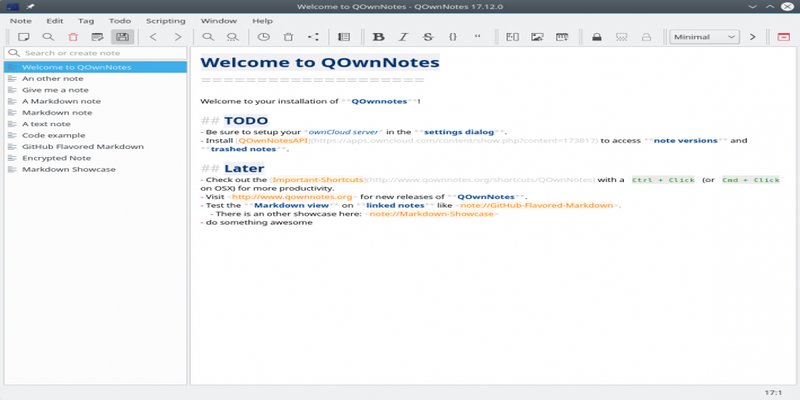Insert code block with curly braces icon
This screenshot has height=400, width=800.
point(453,37)
